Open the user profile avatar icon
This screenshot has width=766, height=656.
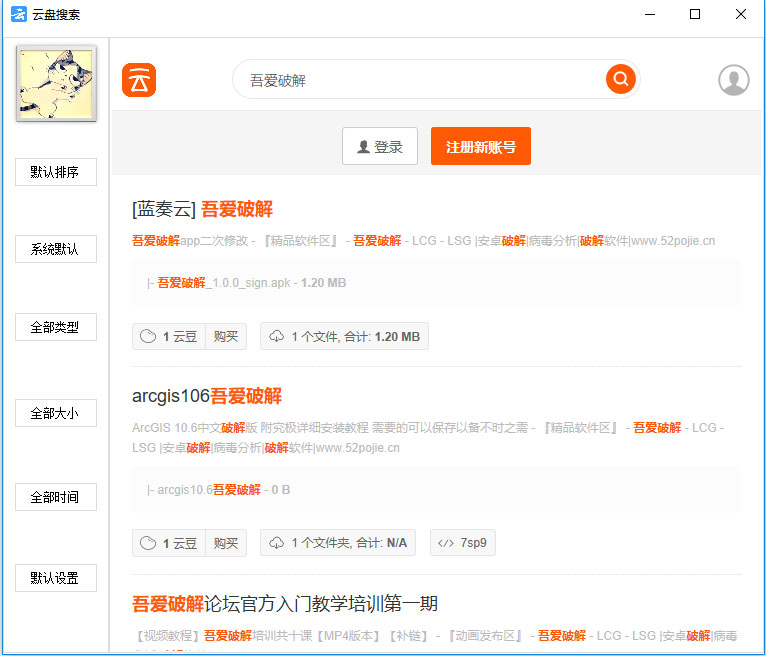733,80
